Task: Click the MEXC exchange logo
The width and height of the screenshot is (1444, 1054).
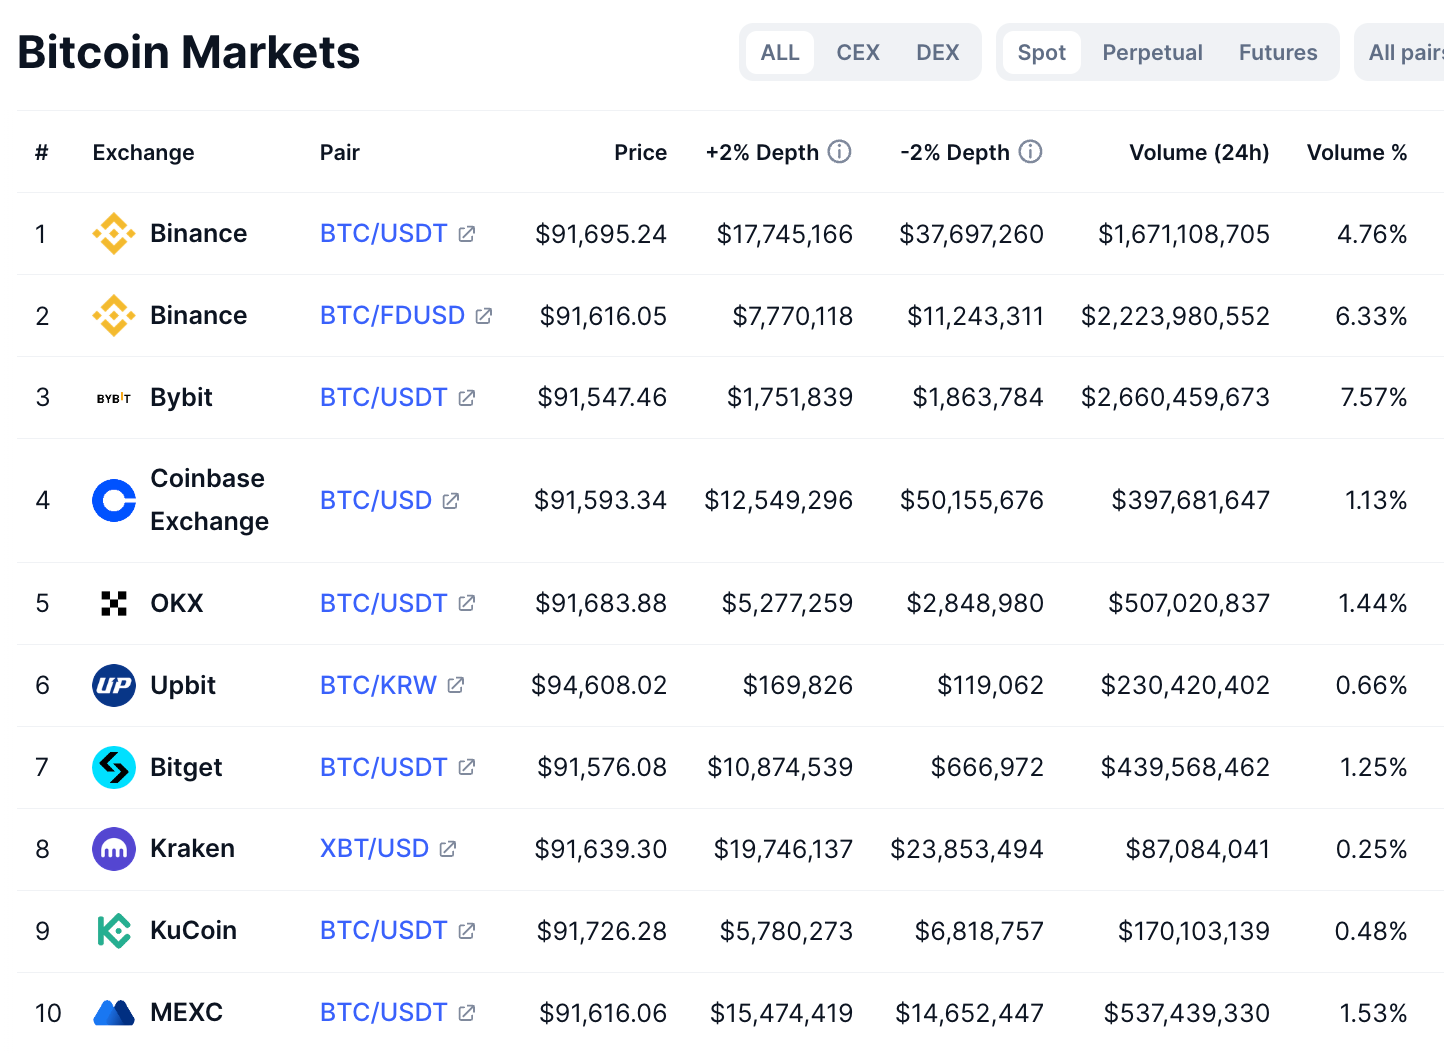Action: tap(113, 1012)
